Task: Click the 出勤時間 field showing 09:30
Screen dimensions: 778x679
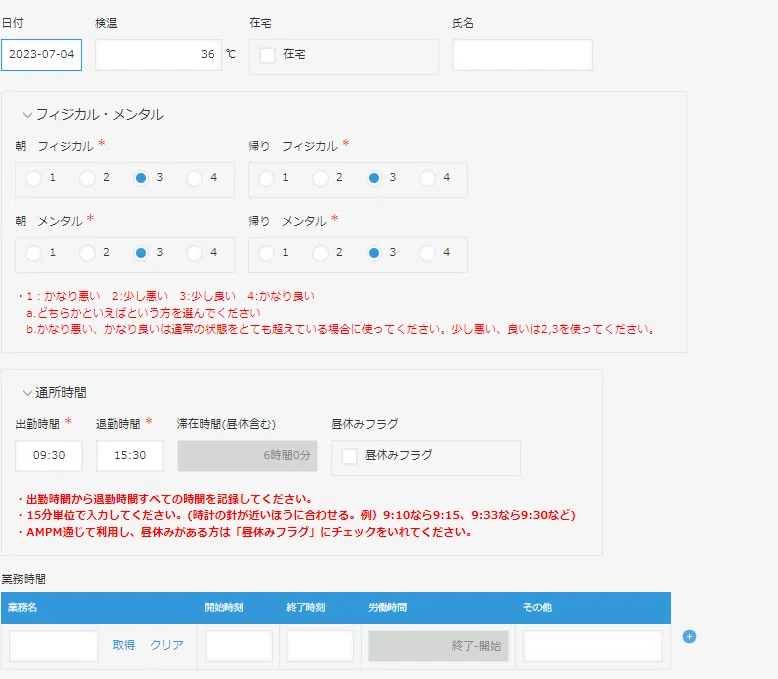Action: point(49,456)
